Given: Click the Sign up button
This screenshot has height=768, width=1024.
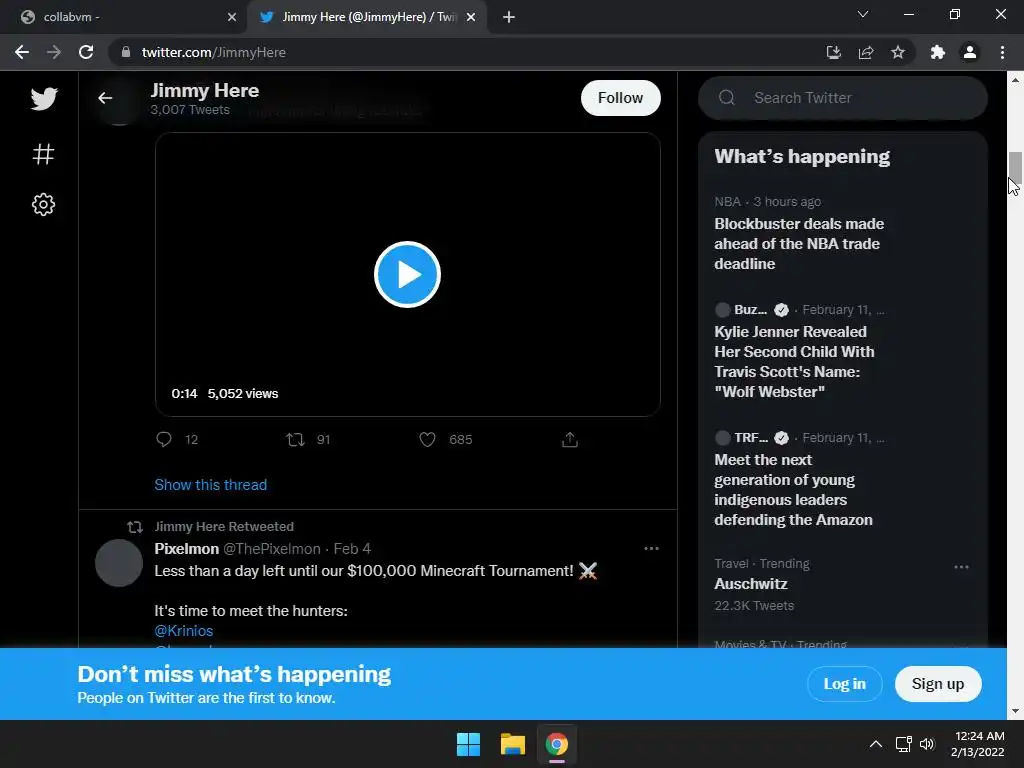Looking at the screenshot, I should coord(938,684).
